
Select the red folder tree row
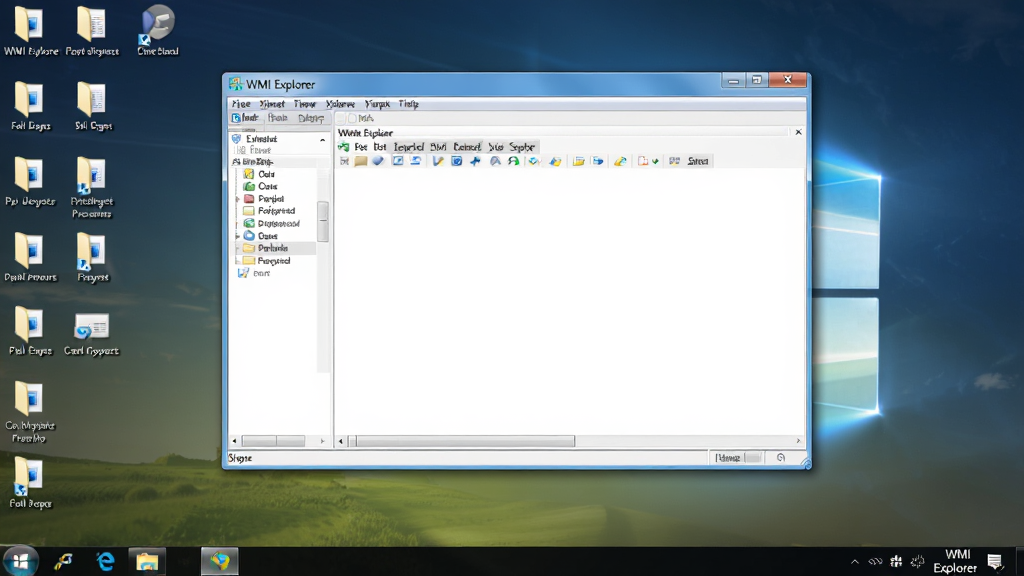[x=264, y=199]
